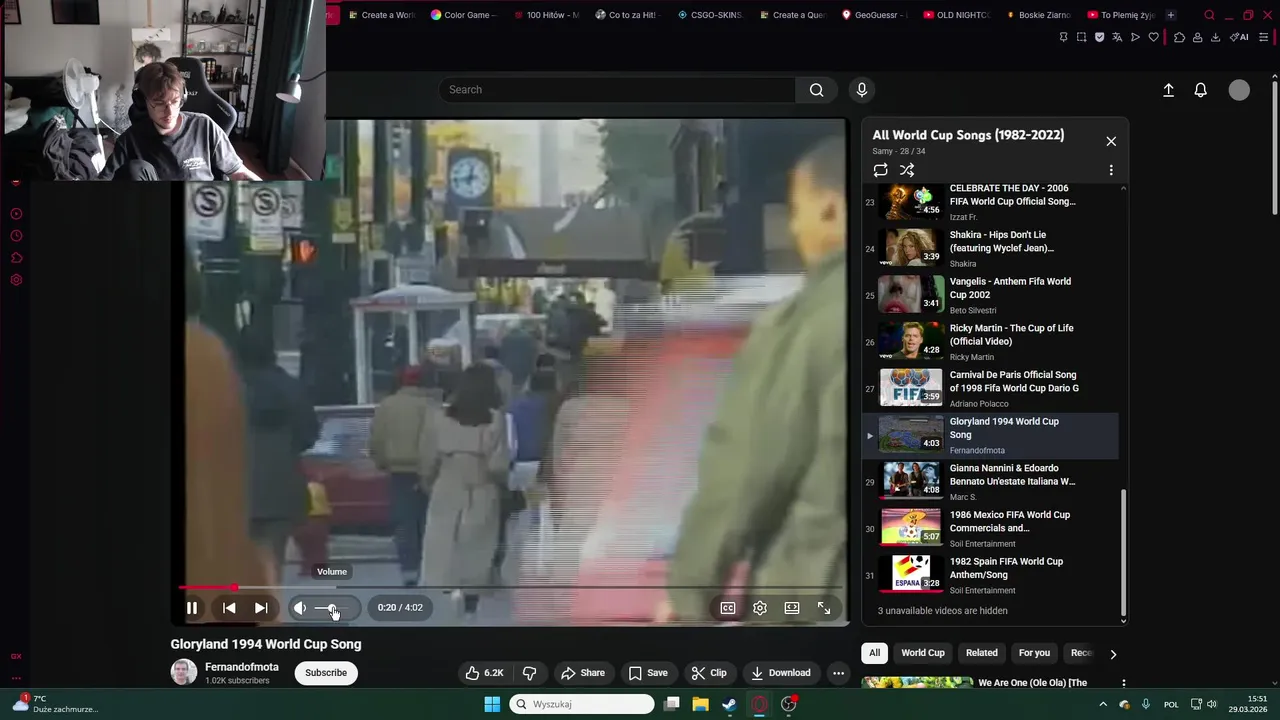Viewport: 1280px width, 720px height.
Task: Select the All filter chip
Action: [874, 653]
